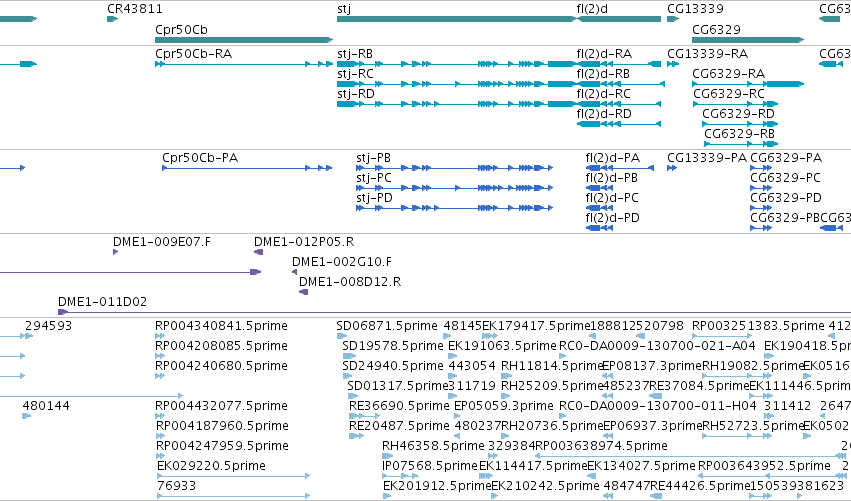Select CG6329-PA protein label
Screen dimensions: 851x501
[786, 158]
